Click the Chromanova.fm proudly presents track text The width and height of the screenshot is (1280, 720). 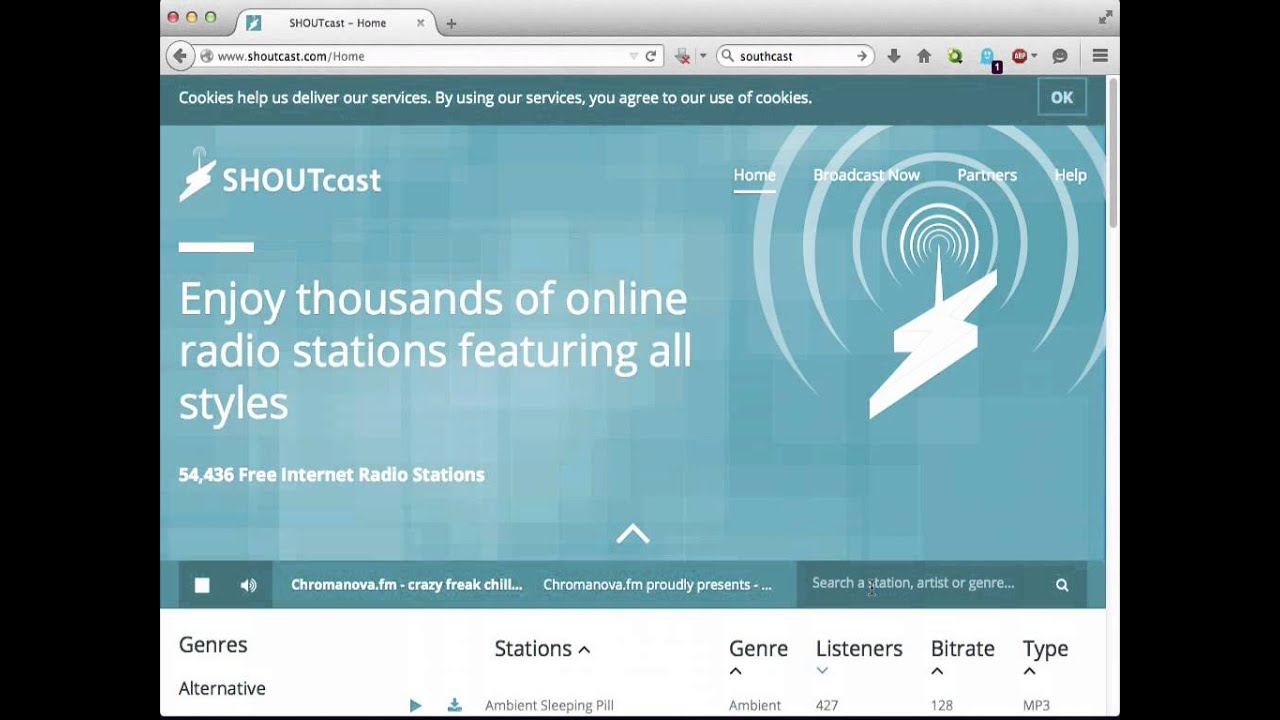[658, 585]
